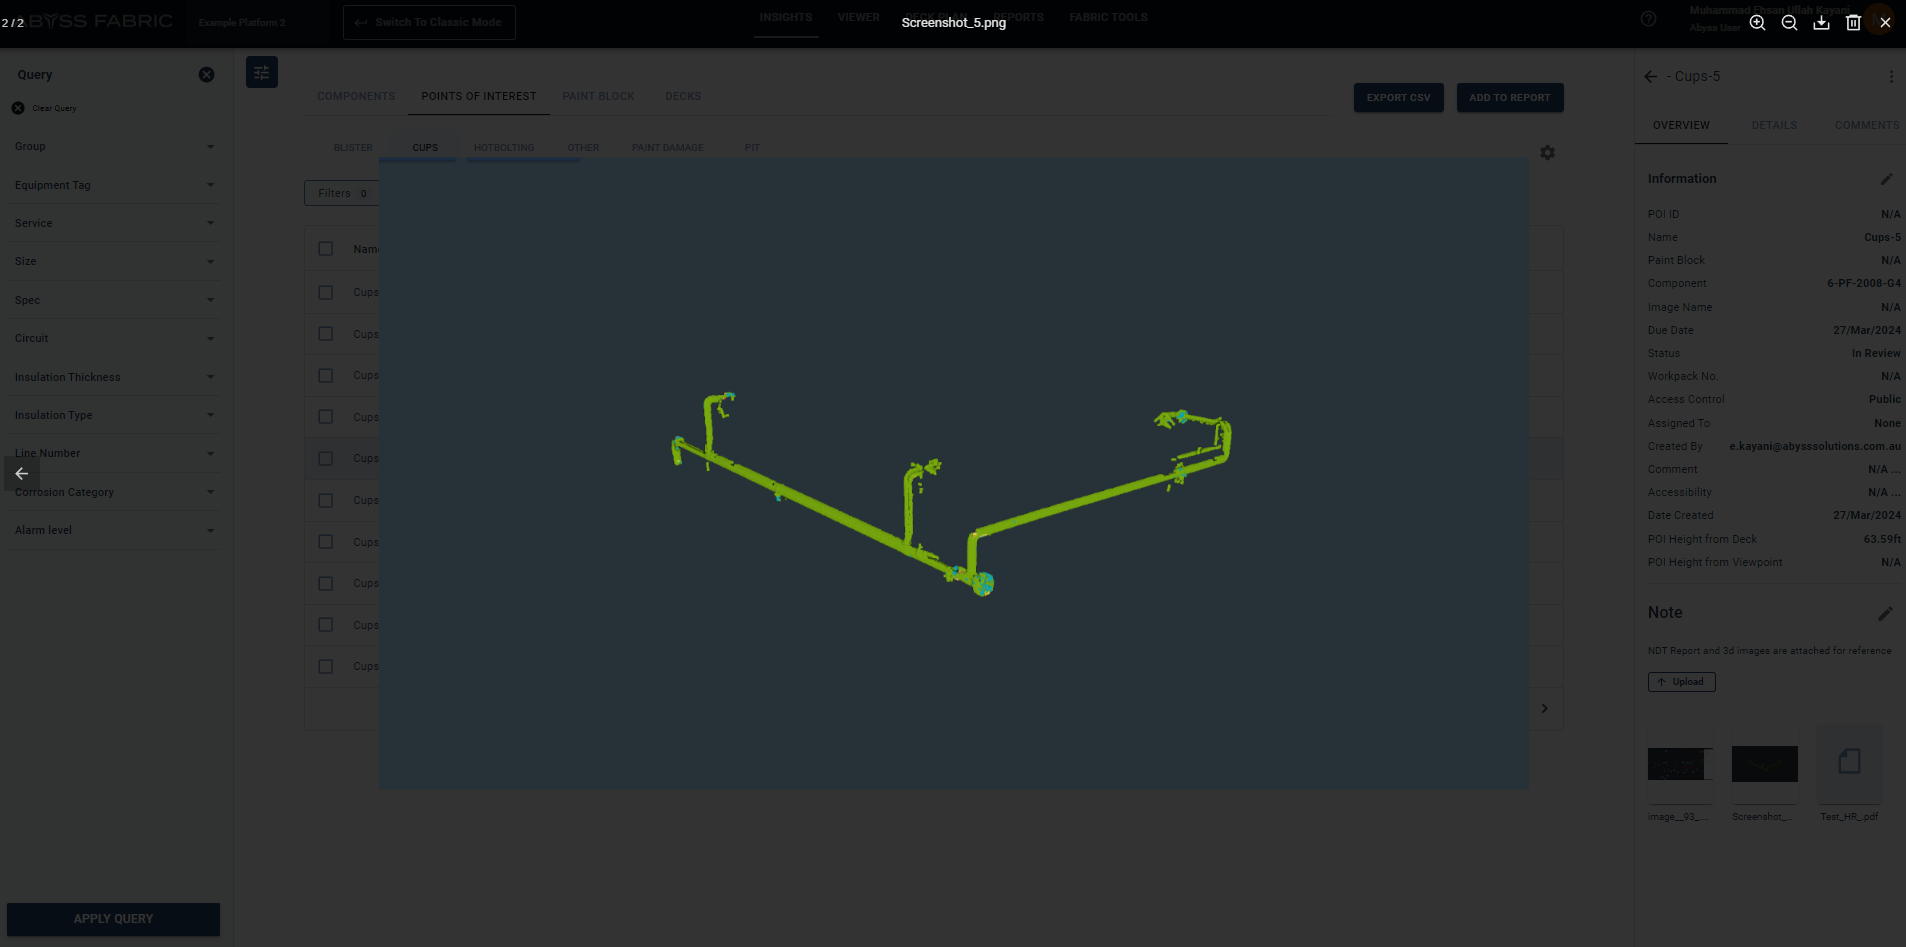Zoom out of the image preview
Viewport: 1906px width, 947px height.
coord(1789,23)
